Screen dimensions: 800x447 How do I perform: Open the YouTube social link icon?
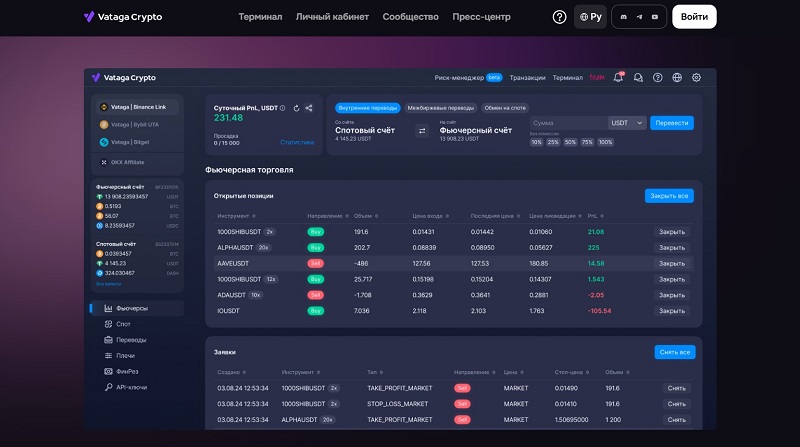coord(655,17)
